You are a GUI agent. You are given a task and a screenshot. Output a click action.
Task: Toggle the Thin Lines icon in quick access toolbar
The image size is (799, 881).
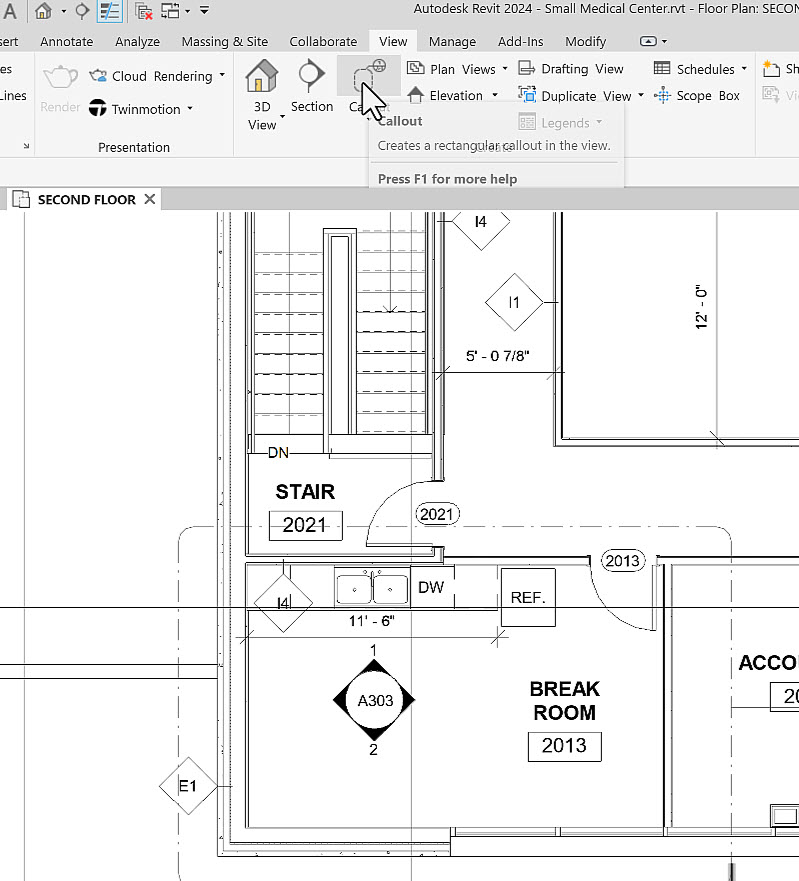point(110,11)
